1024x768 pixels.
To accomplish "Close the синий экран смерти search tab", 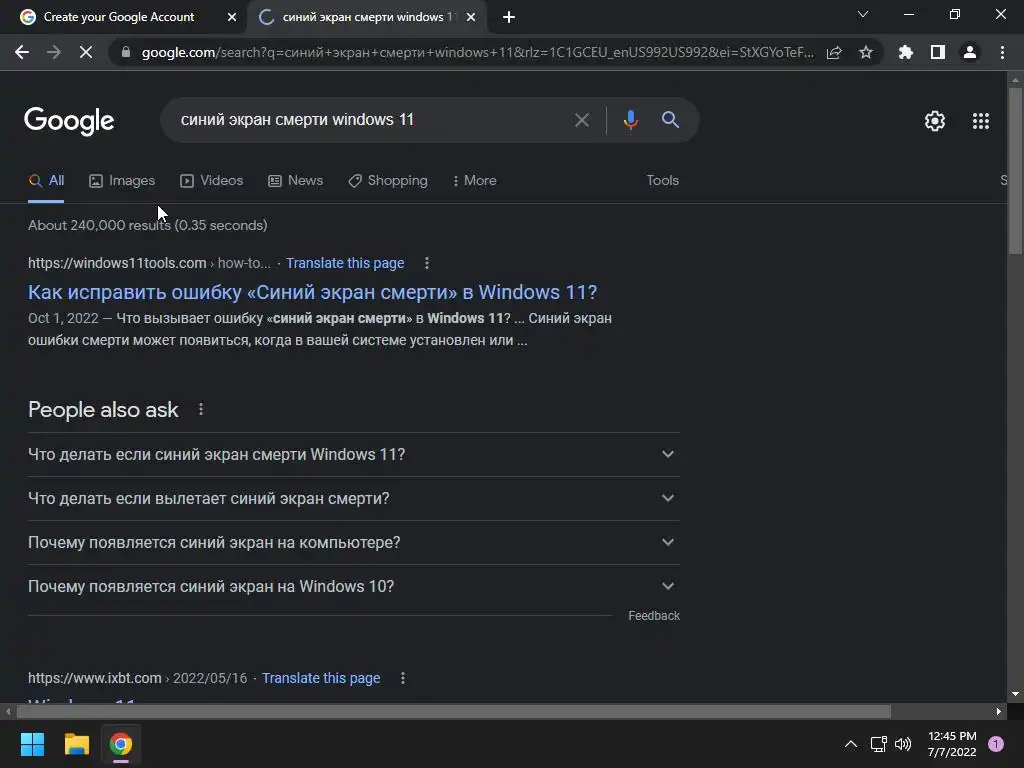I will click(x=471, y=17).
